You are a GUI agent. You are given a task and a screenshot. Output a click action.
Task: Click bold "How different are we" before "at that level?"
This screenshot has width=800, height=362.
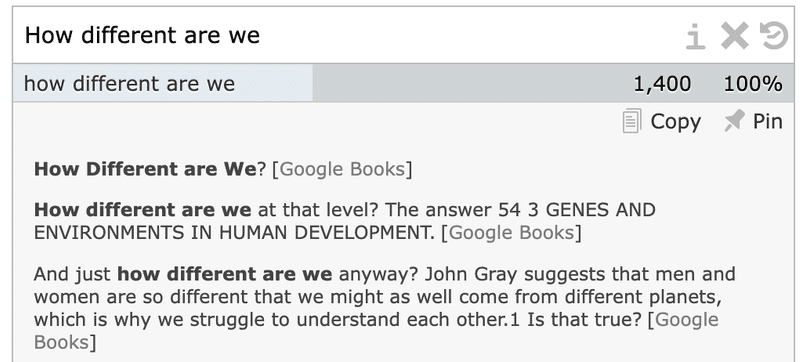point(142,210)
